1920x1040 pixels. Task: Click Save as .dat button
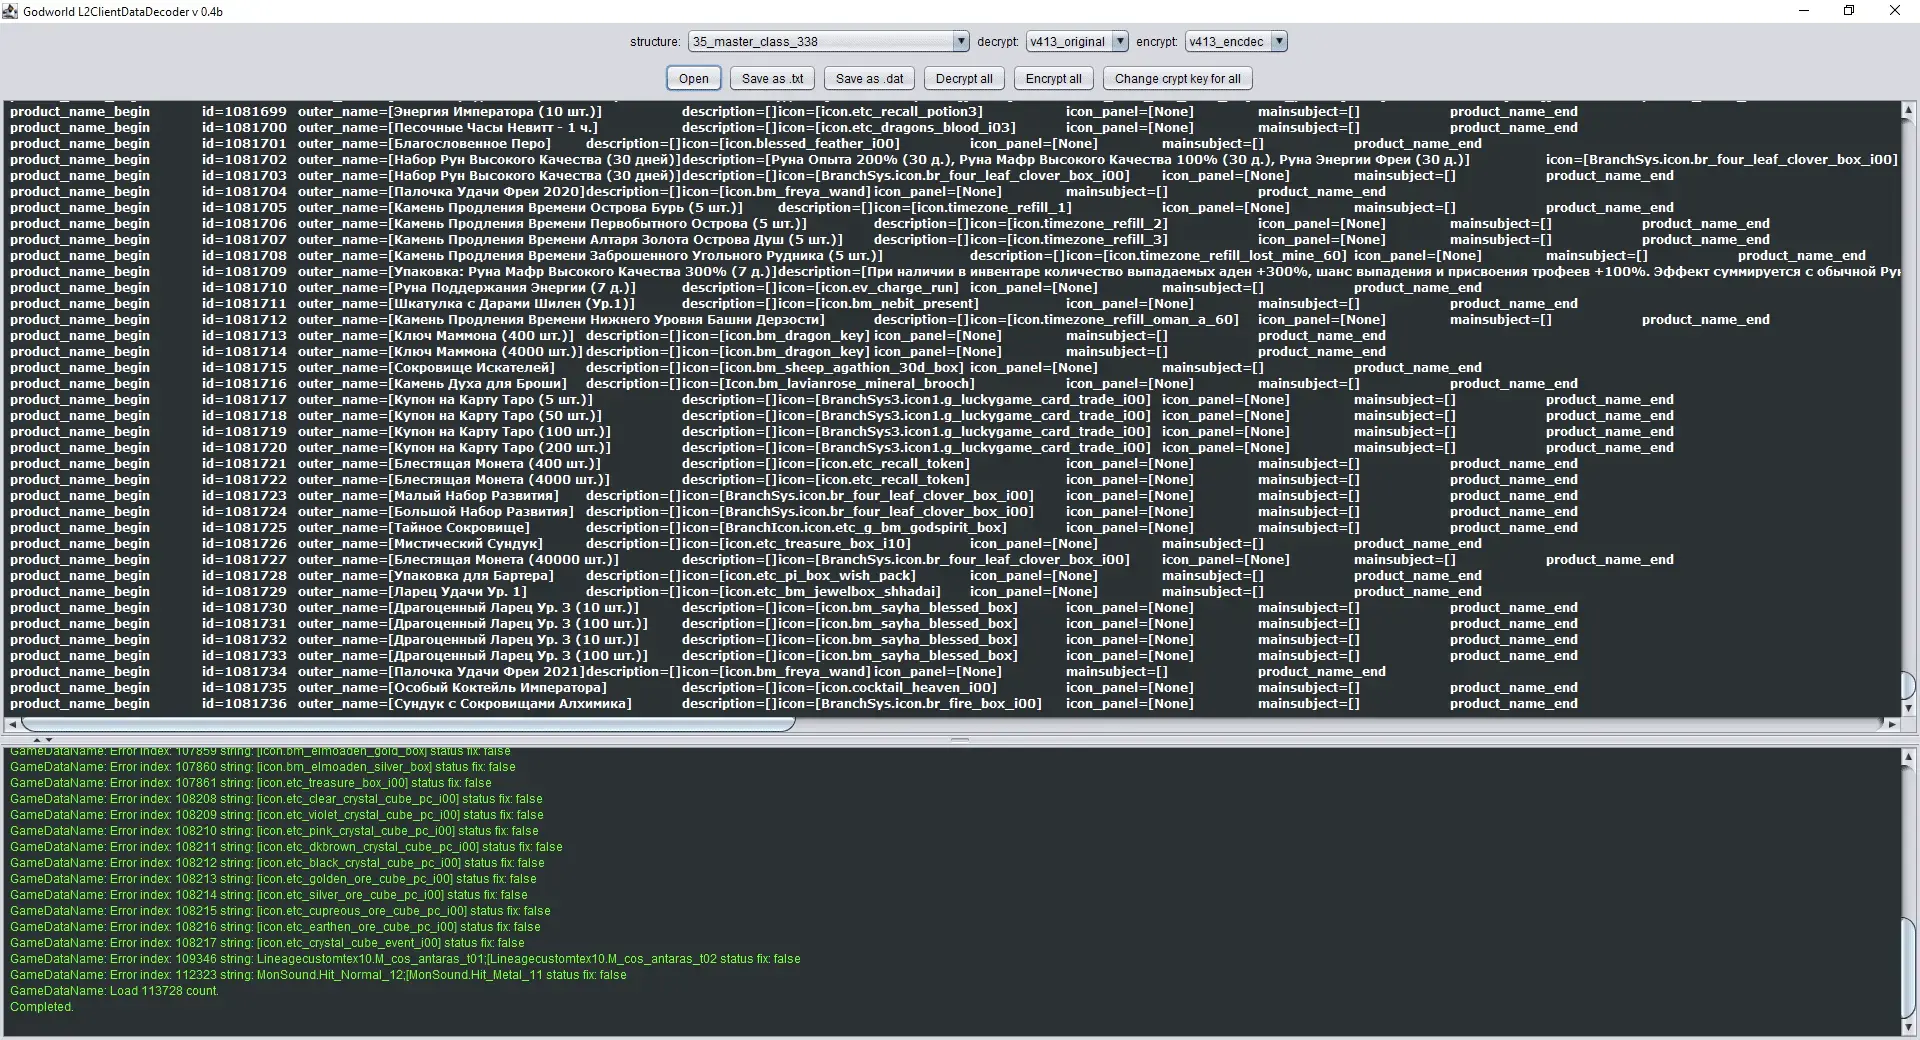pos(869,79)
